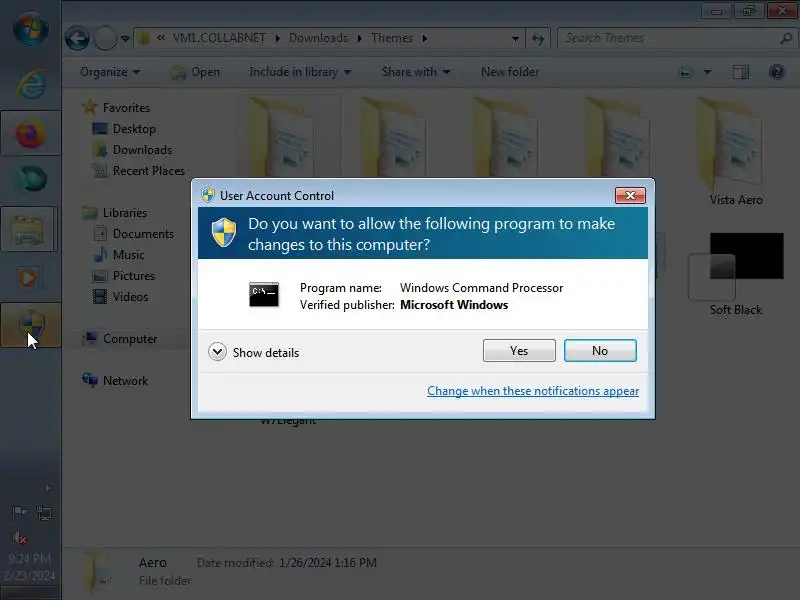The width and height of the screenshot is (800, 600).
Task: Open Share with dropdown
Action: click(x=416, y=72)
